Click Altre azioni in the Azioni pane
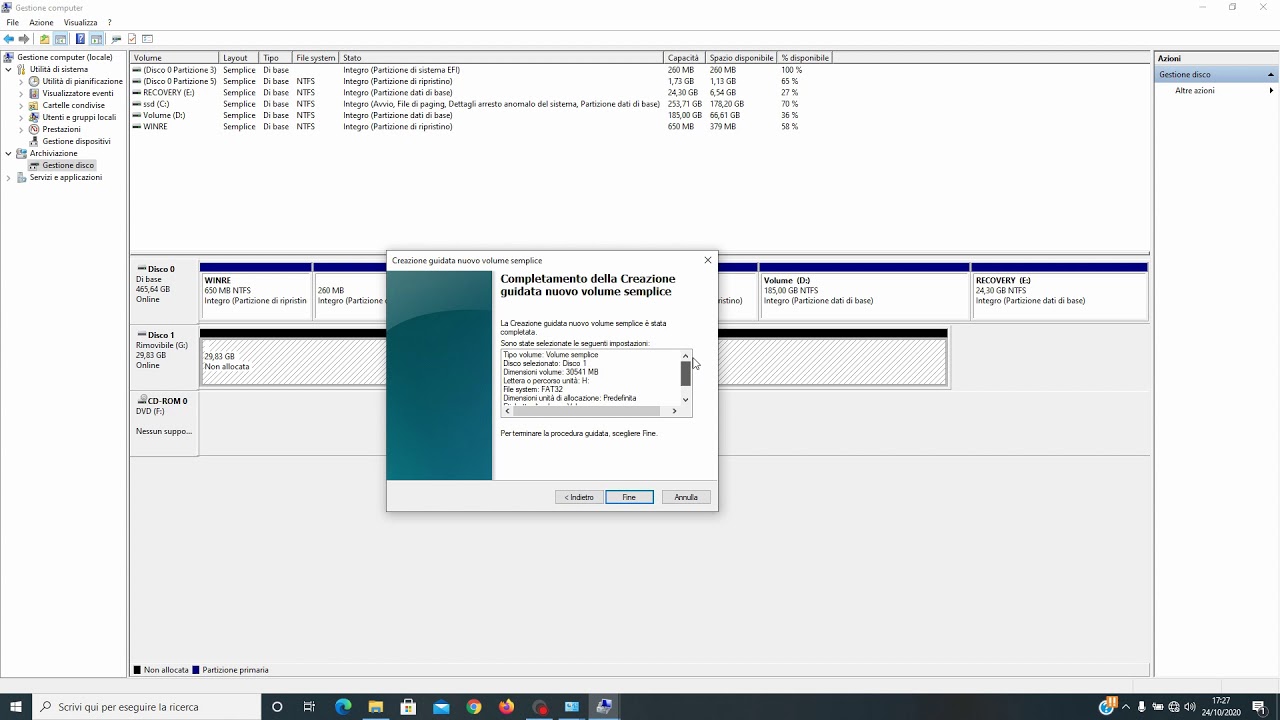The image size is (1280, 720). tap(1195, 90)
